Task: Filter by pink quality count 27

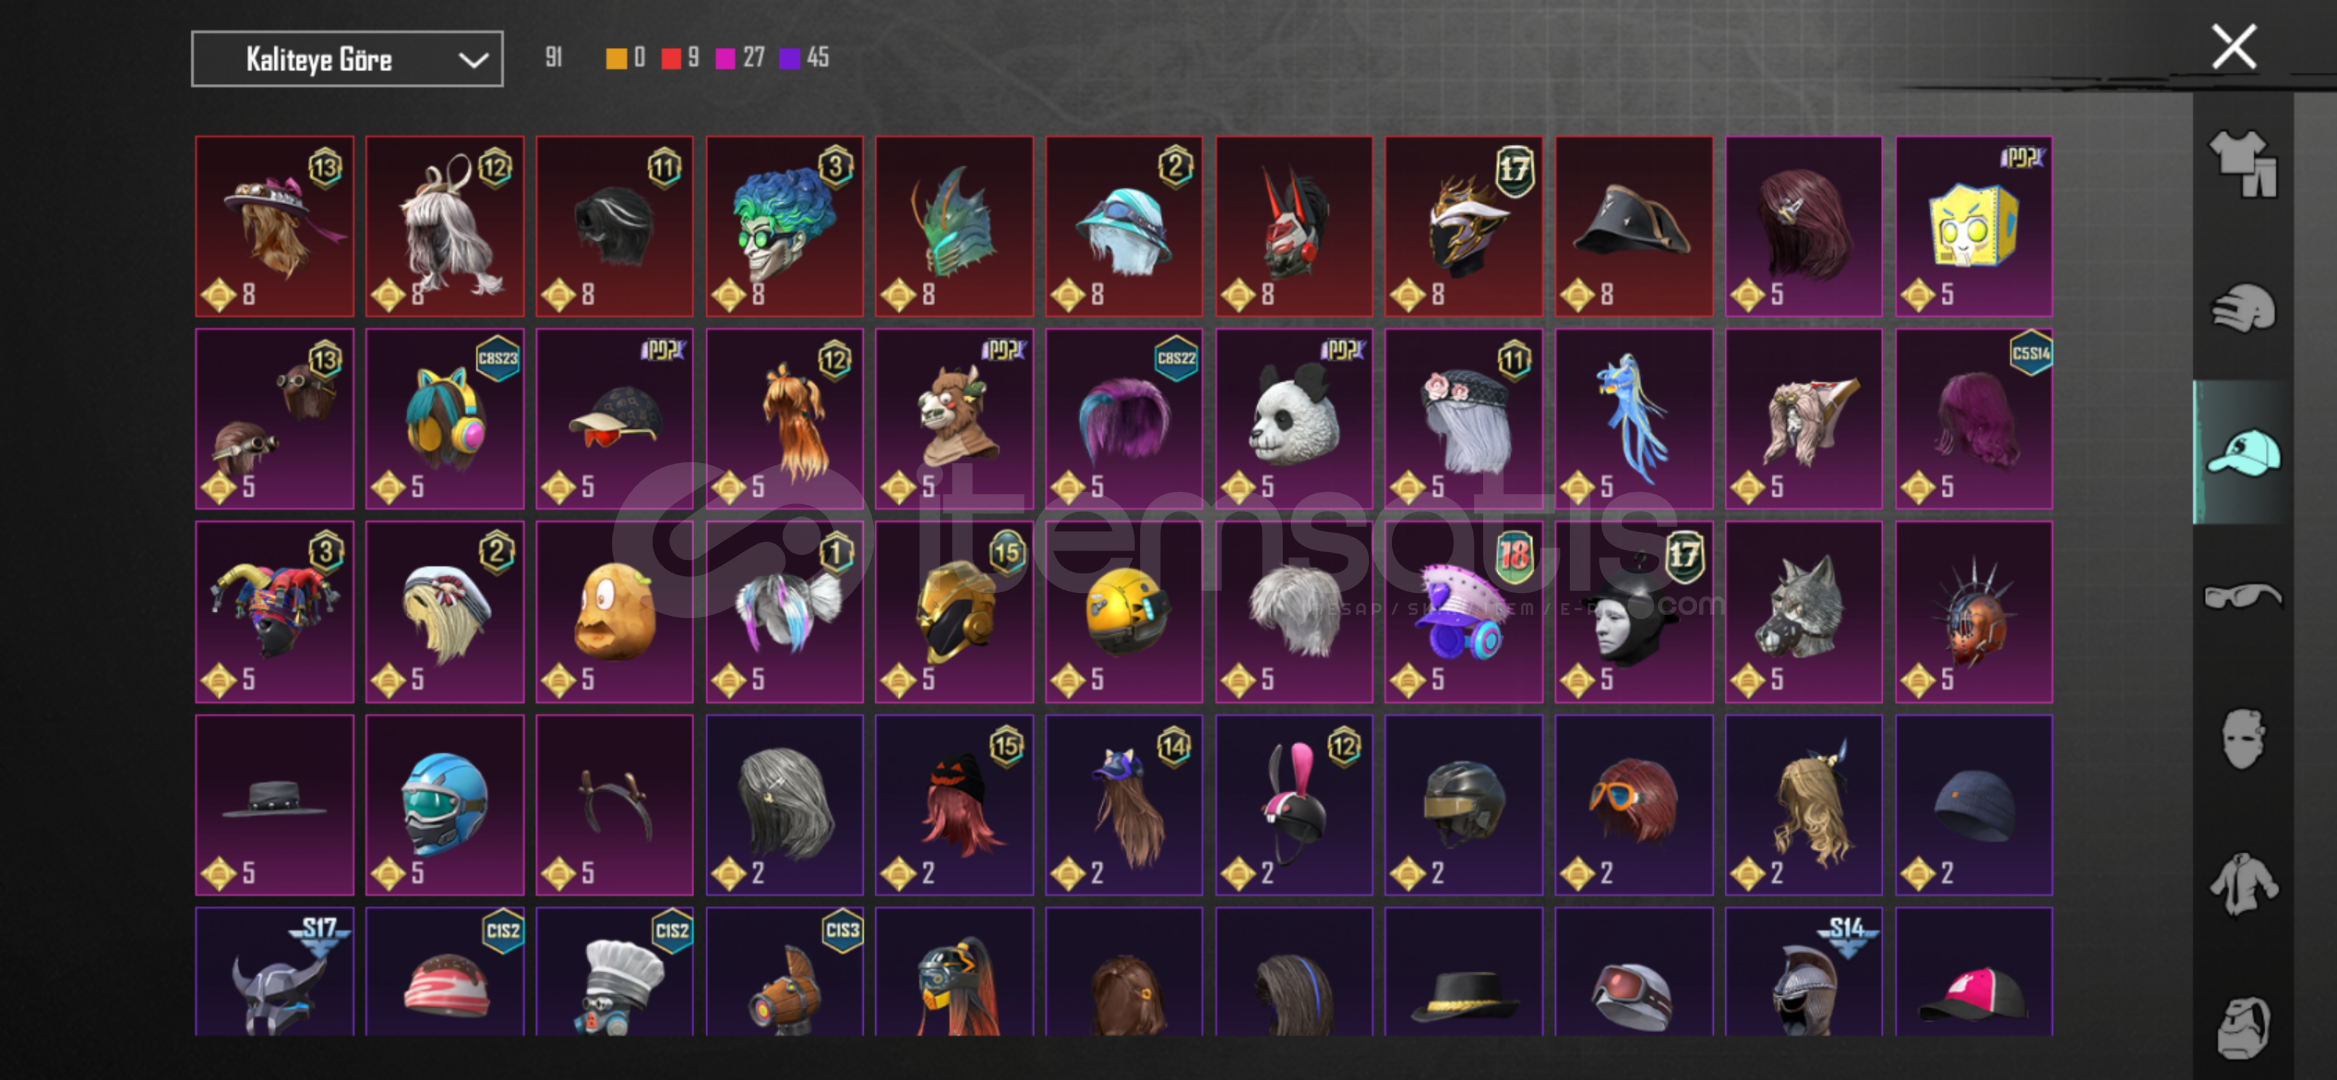Action: (x=740, y=58)
